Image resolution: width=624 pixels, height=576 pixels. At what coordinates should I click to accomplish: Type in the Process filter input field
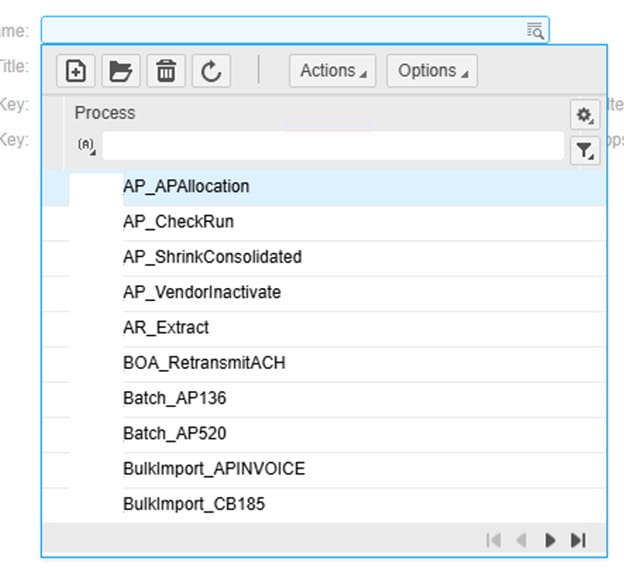point(332,147)
